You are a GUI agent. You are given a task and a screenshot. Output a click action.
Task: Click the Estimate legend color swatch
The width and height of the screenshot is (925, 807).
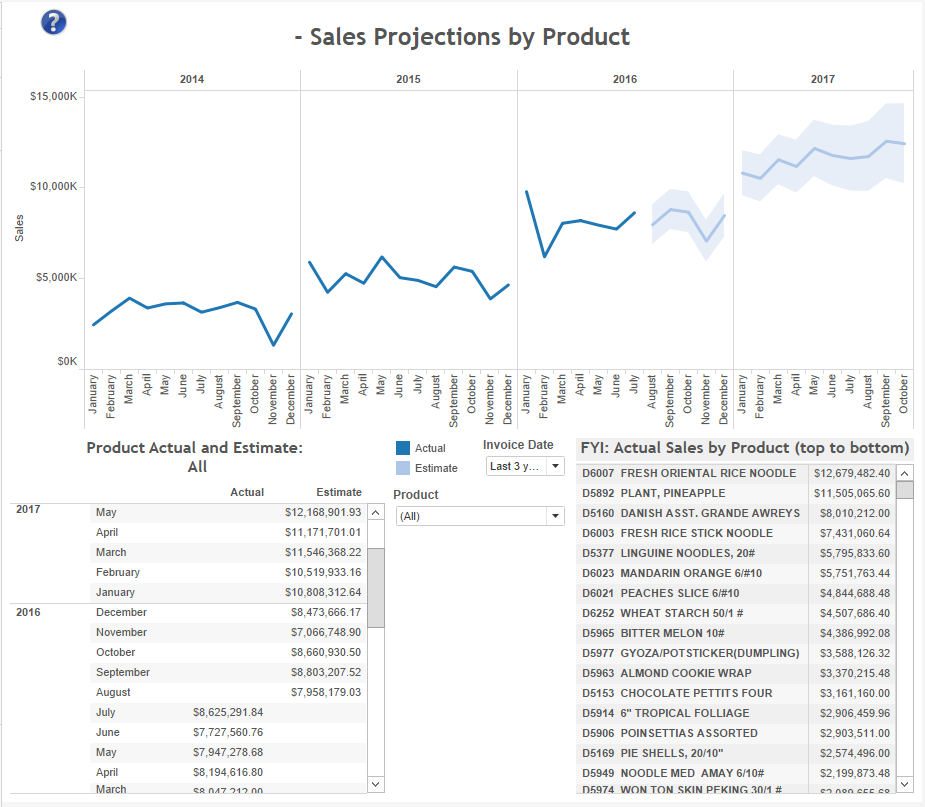[403, 468]
